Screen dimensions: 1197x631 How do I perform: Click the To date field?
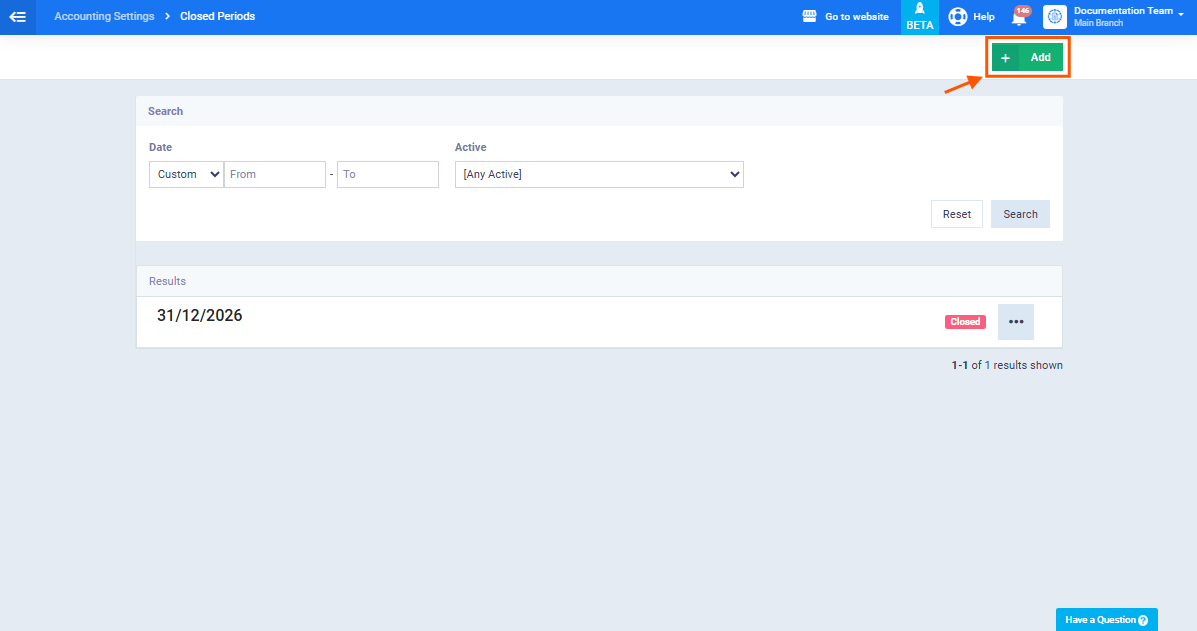388,174
